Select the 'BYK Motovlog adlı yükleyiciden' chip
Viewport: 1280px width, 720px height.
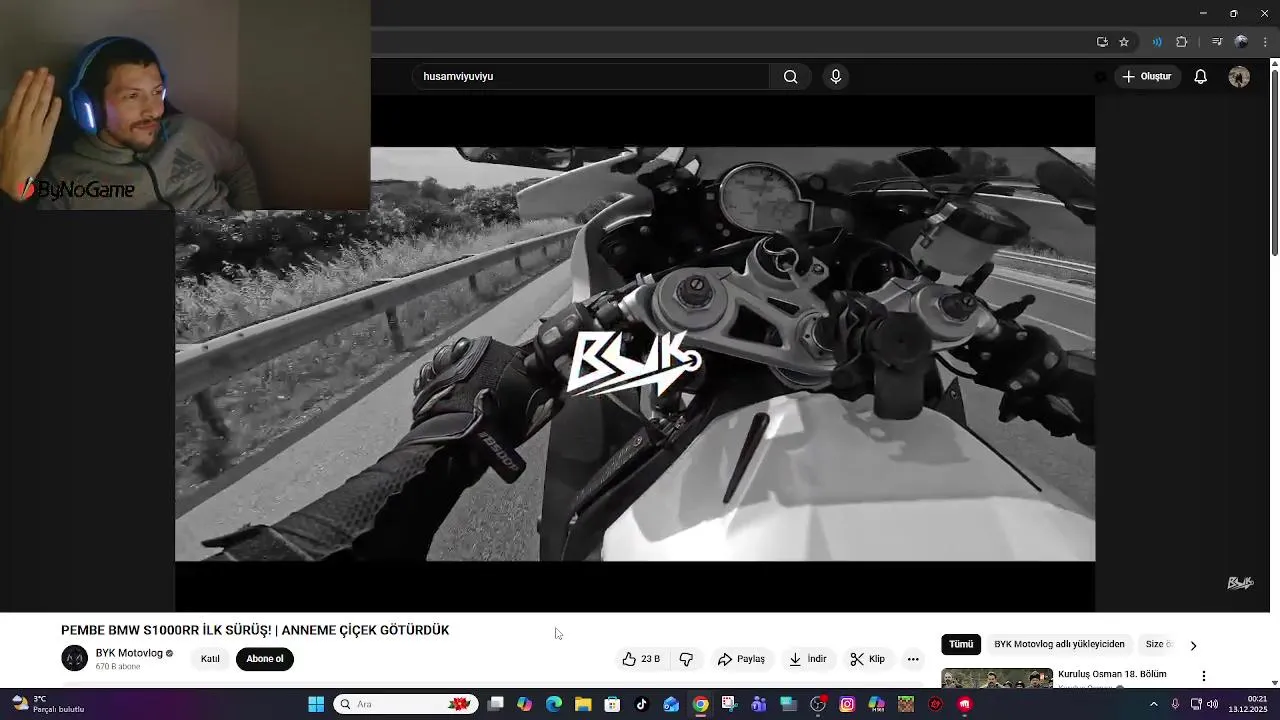point(1059,645)
